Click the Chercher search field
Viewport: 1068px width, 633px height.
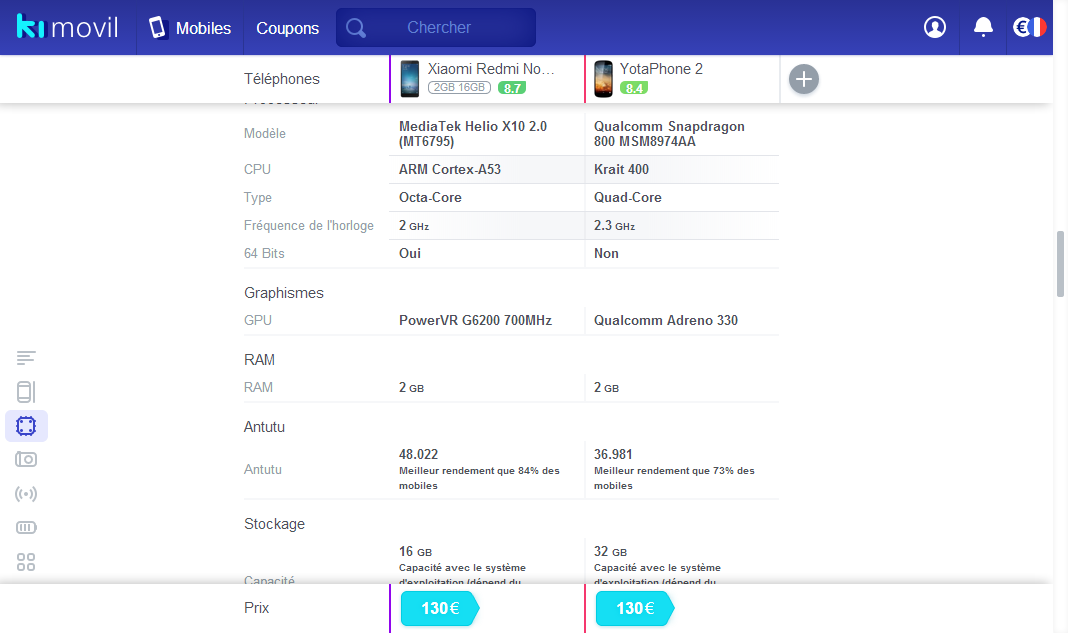pyautogui.click(x=436, y=27)
